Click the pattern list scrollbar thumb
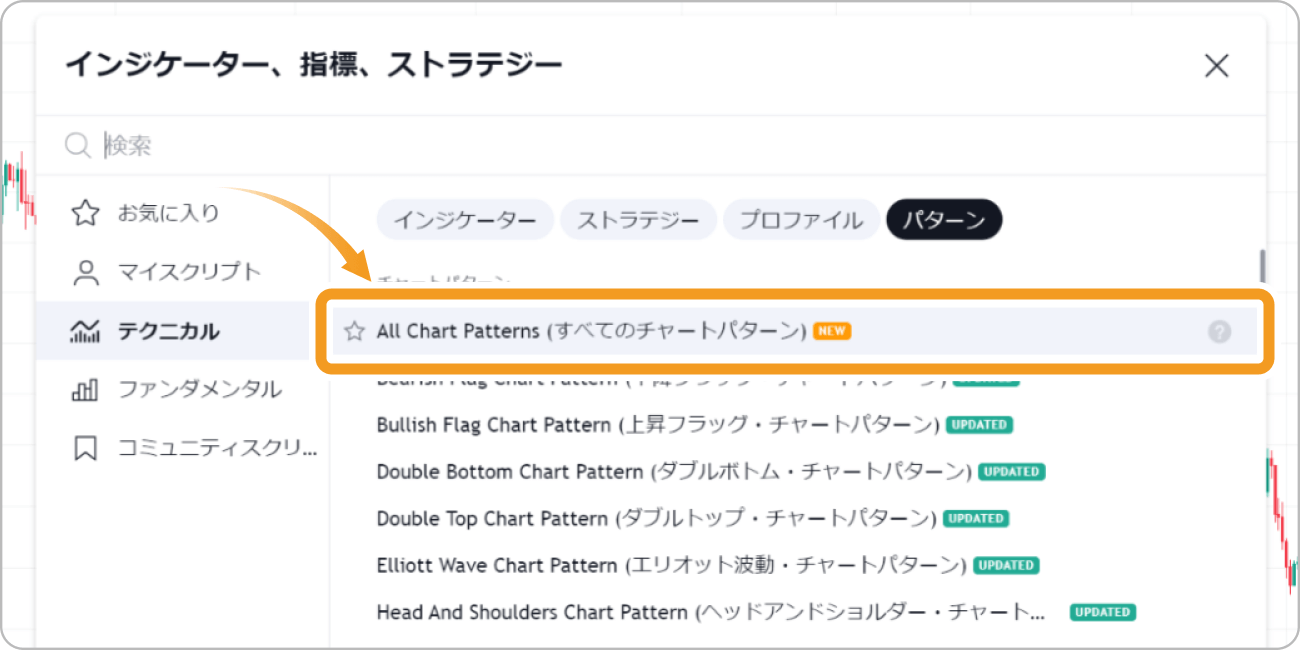 (1263, 266)
